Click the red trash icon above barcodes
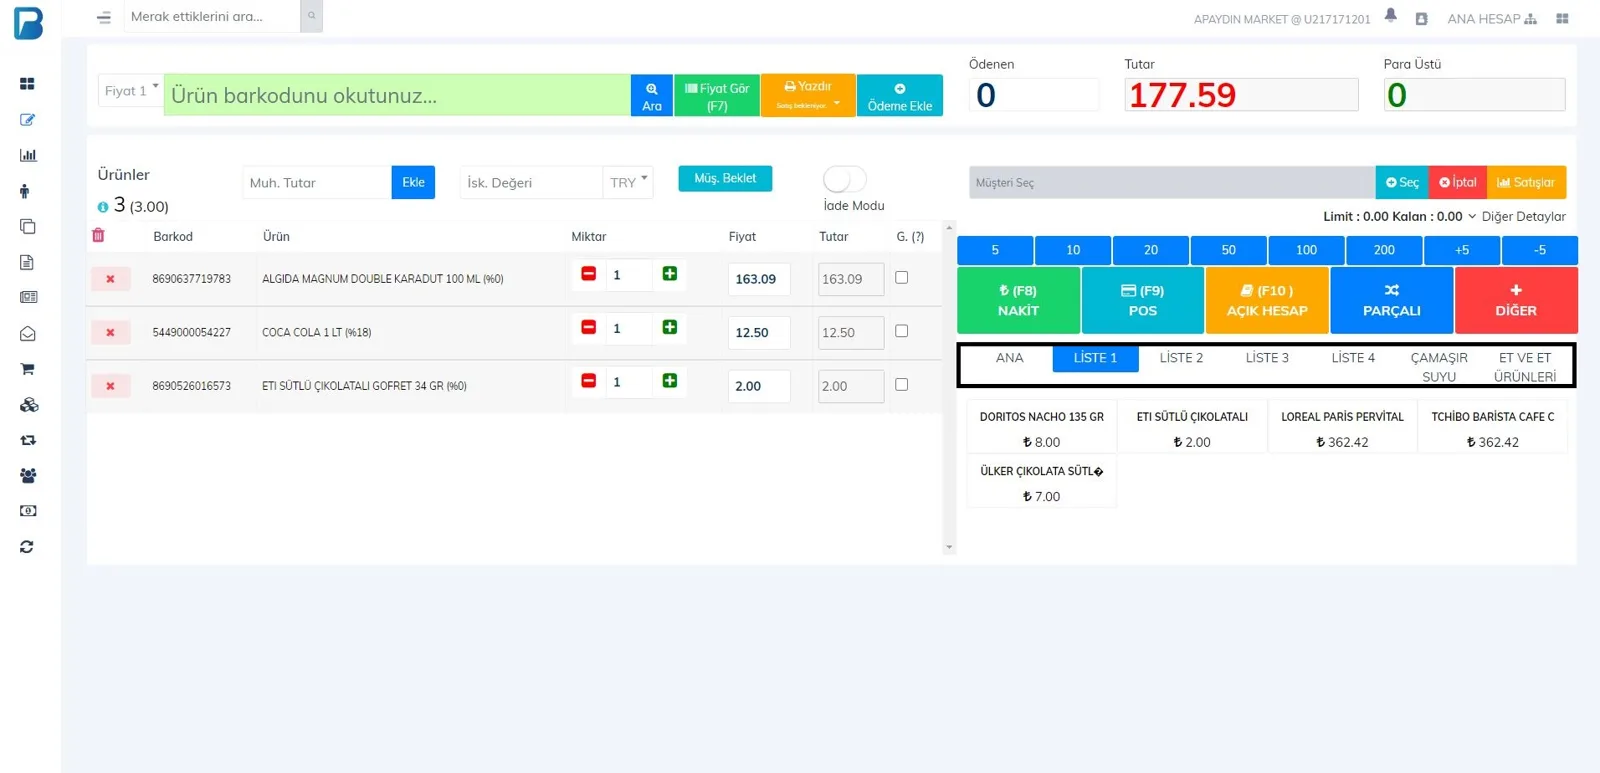 [x=98, y=235]
